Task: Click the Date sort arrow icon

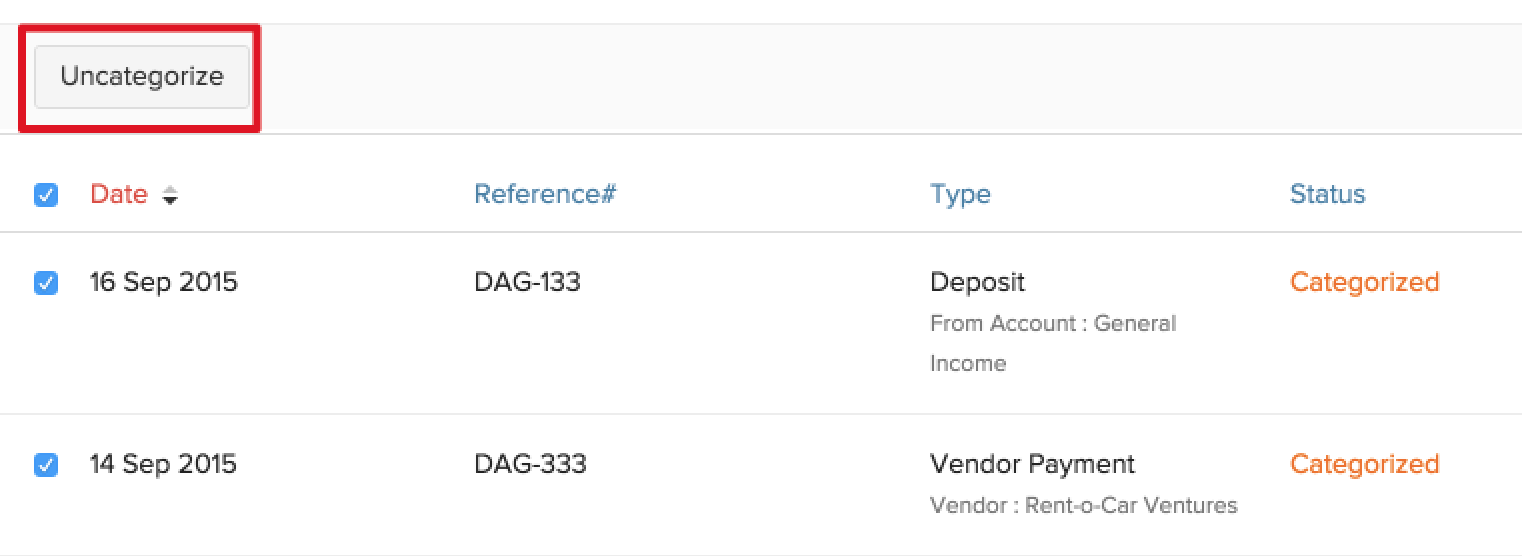Action: [x=170, y=196]
